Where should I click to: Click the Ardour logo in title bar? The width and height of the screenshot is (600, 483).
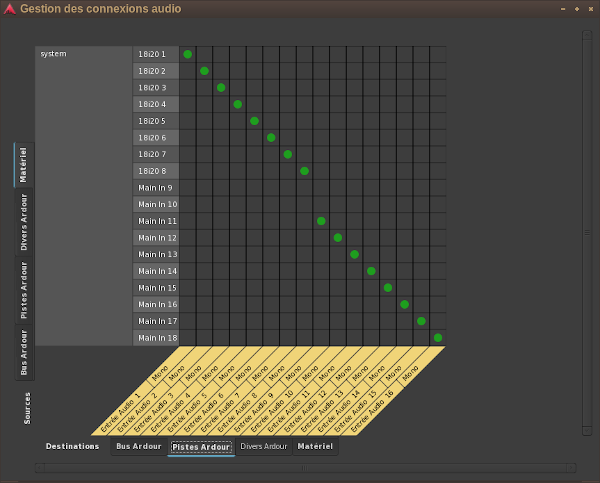coord(9,9)
